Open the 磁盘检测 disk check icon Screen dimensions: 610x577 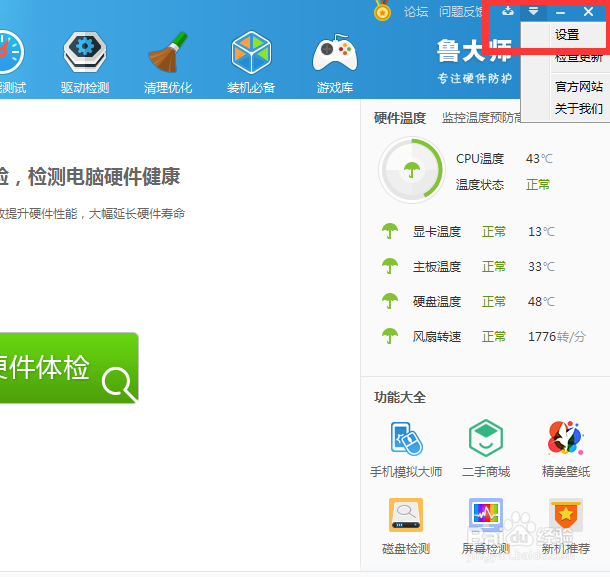tap(406, 515)
